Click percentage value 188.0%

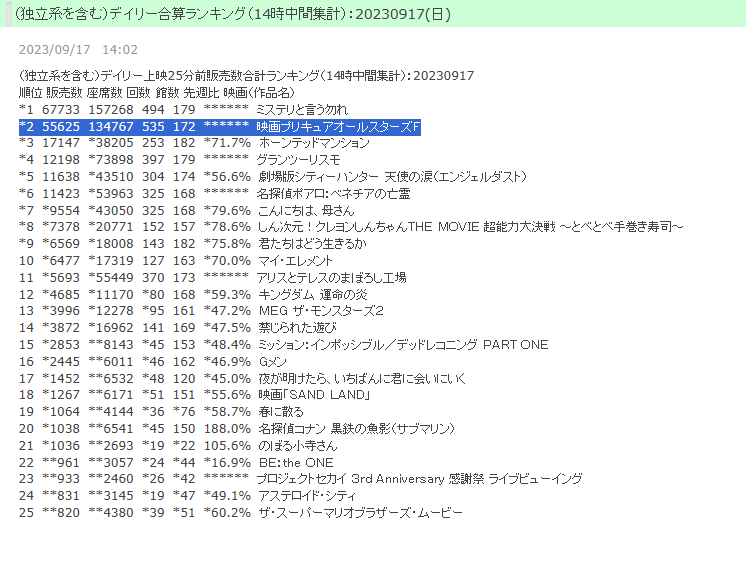pyautogui.click(x=227, y=429)
